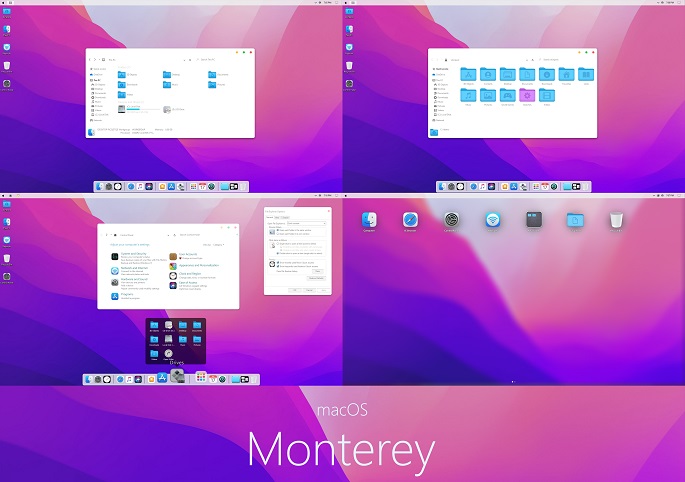Open the Downloads folder in the Drives stack popup

154,339
